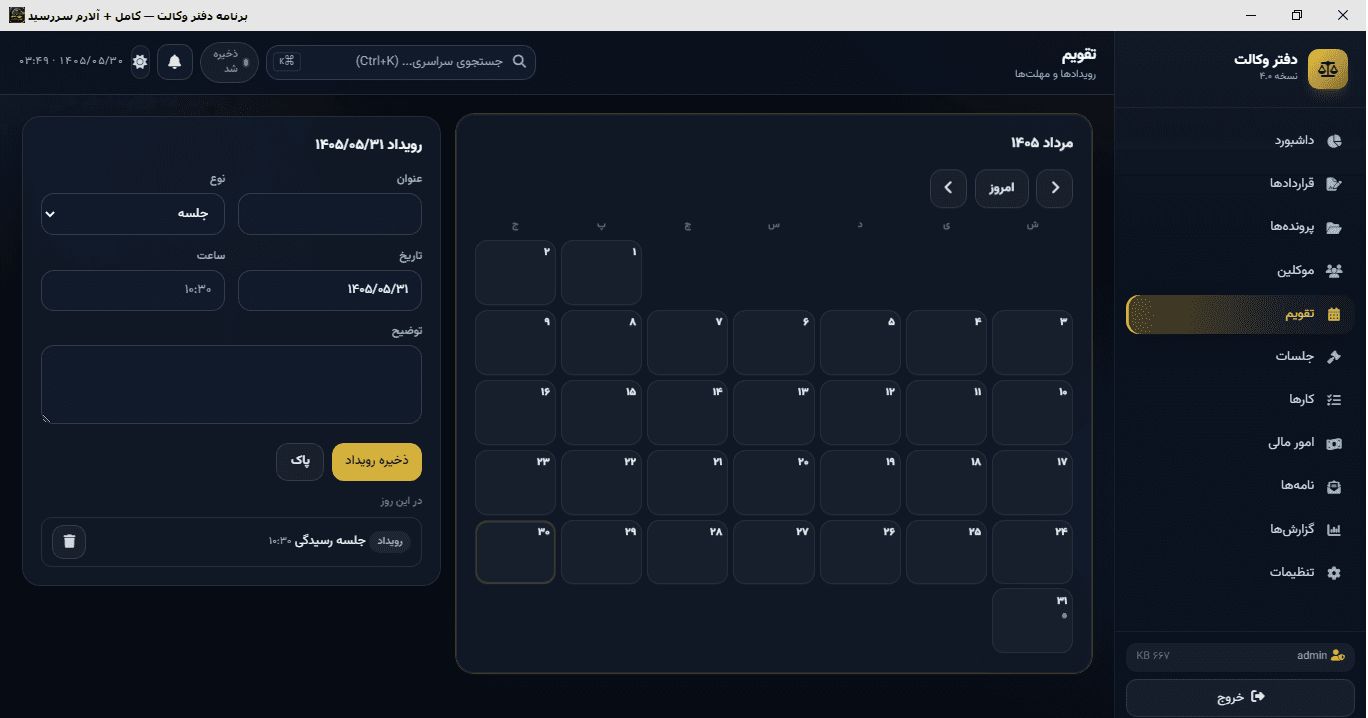Click the gold scales-of-justice logo icon
This screenshot has height=718, width=1368.
tap(1328, 69)
